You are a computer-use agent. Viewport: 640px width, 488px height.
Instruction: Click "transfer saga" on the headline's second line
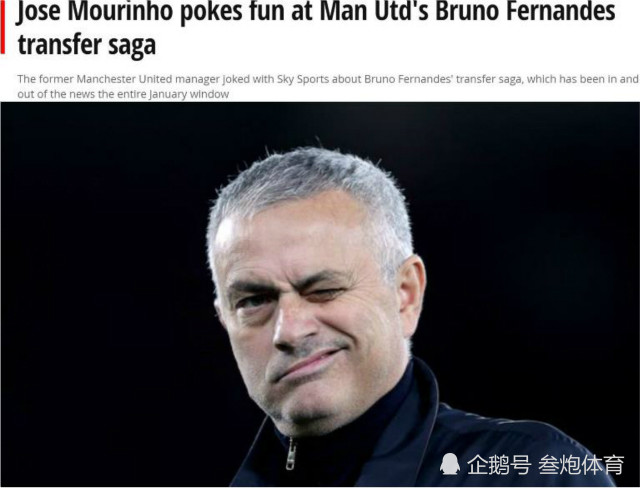click(87, 45)
